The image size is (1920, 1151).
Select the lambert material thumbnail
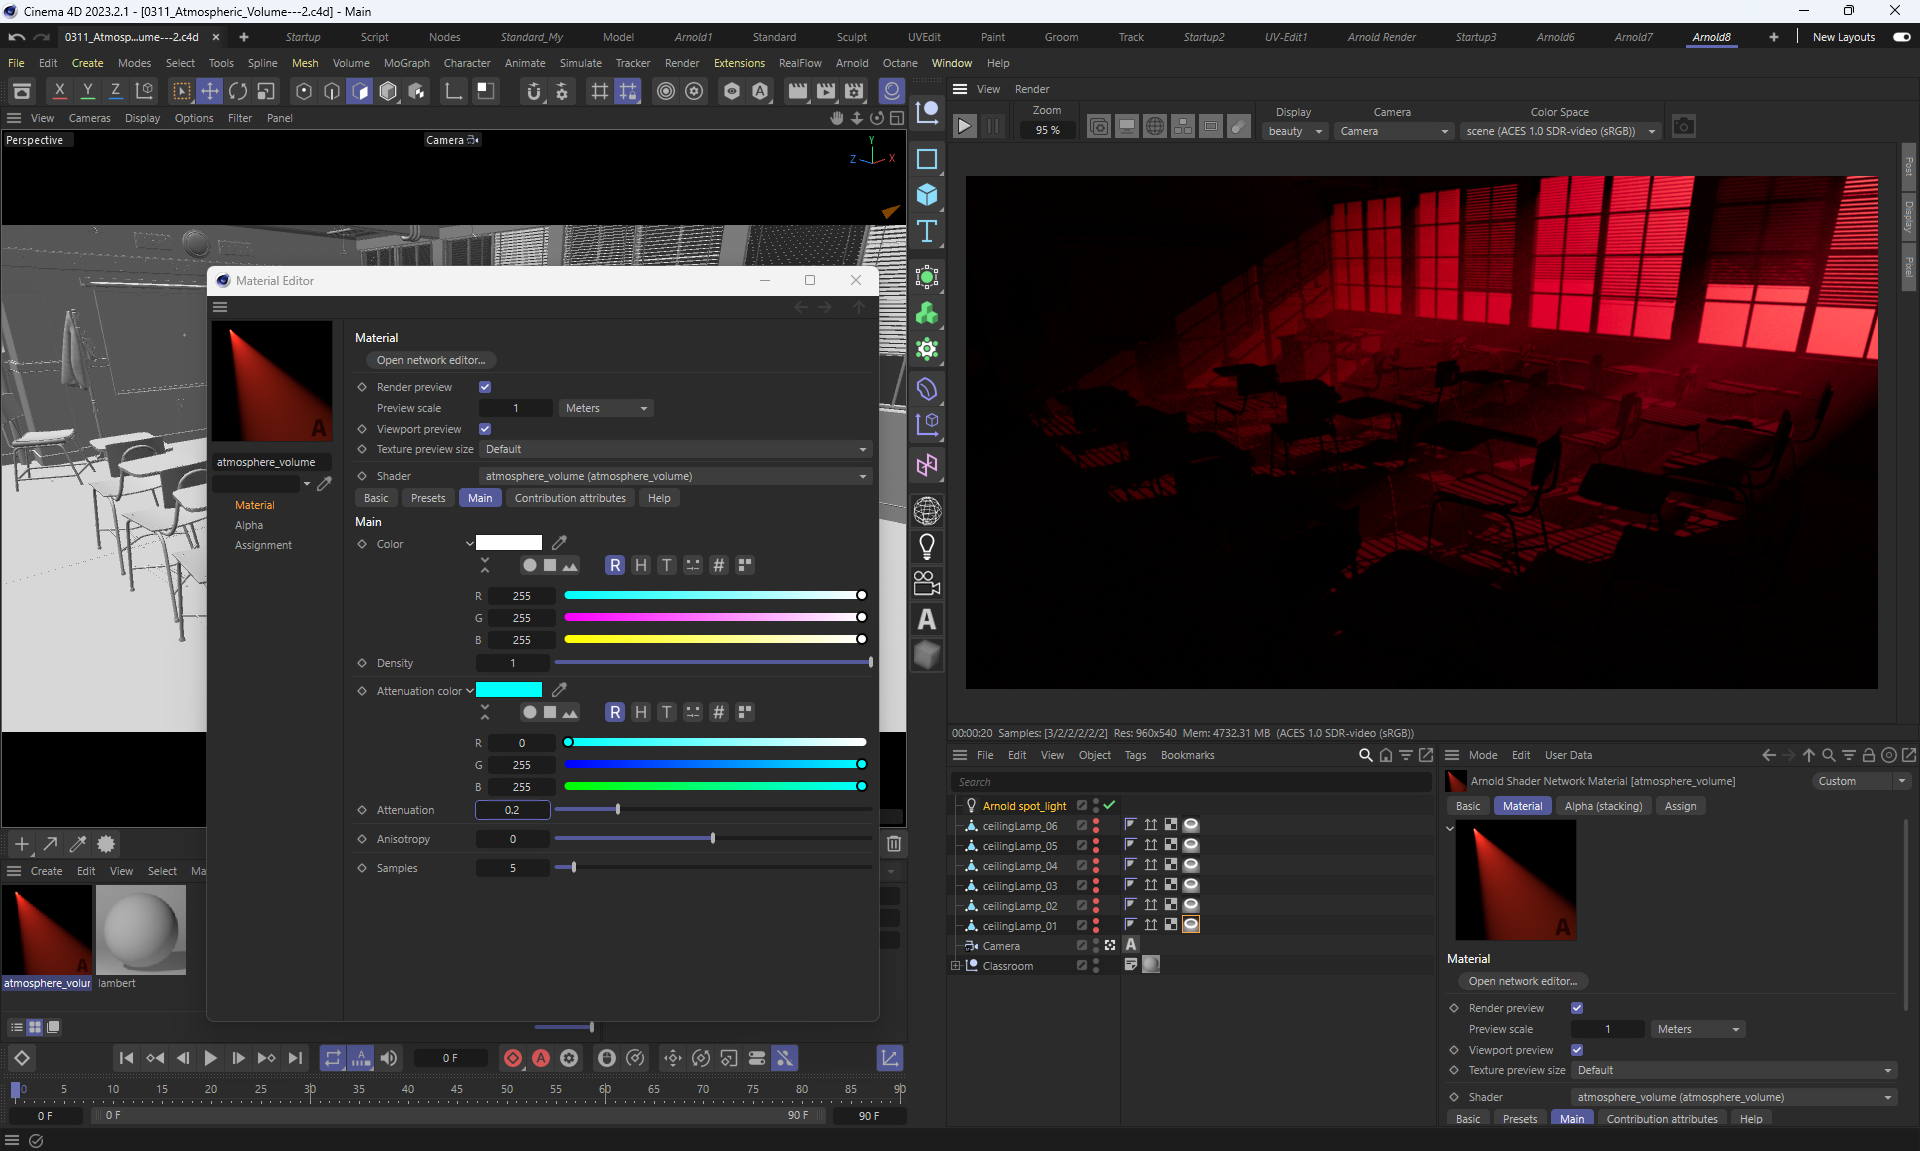click(141, 930)
